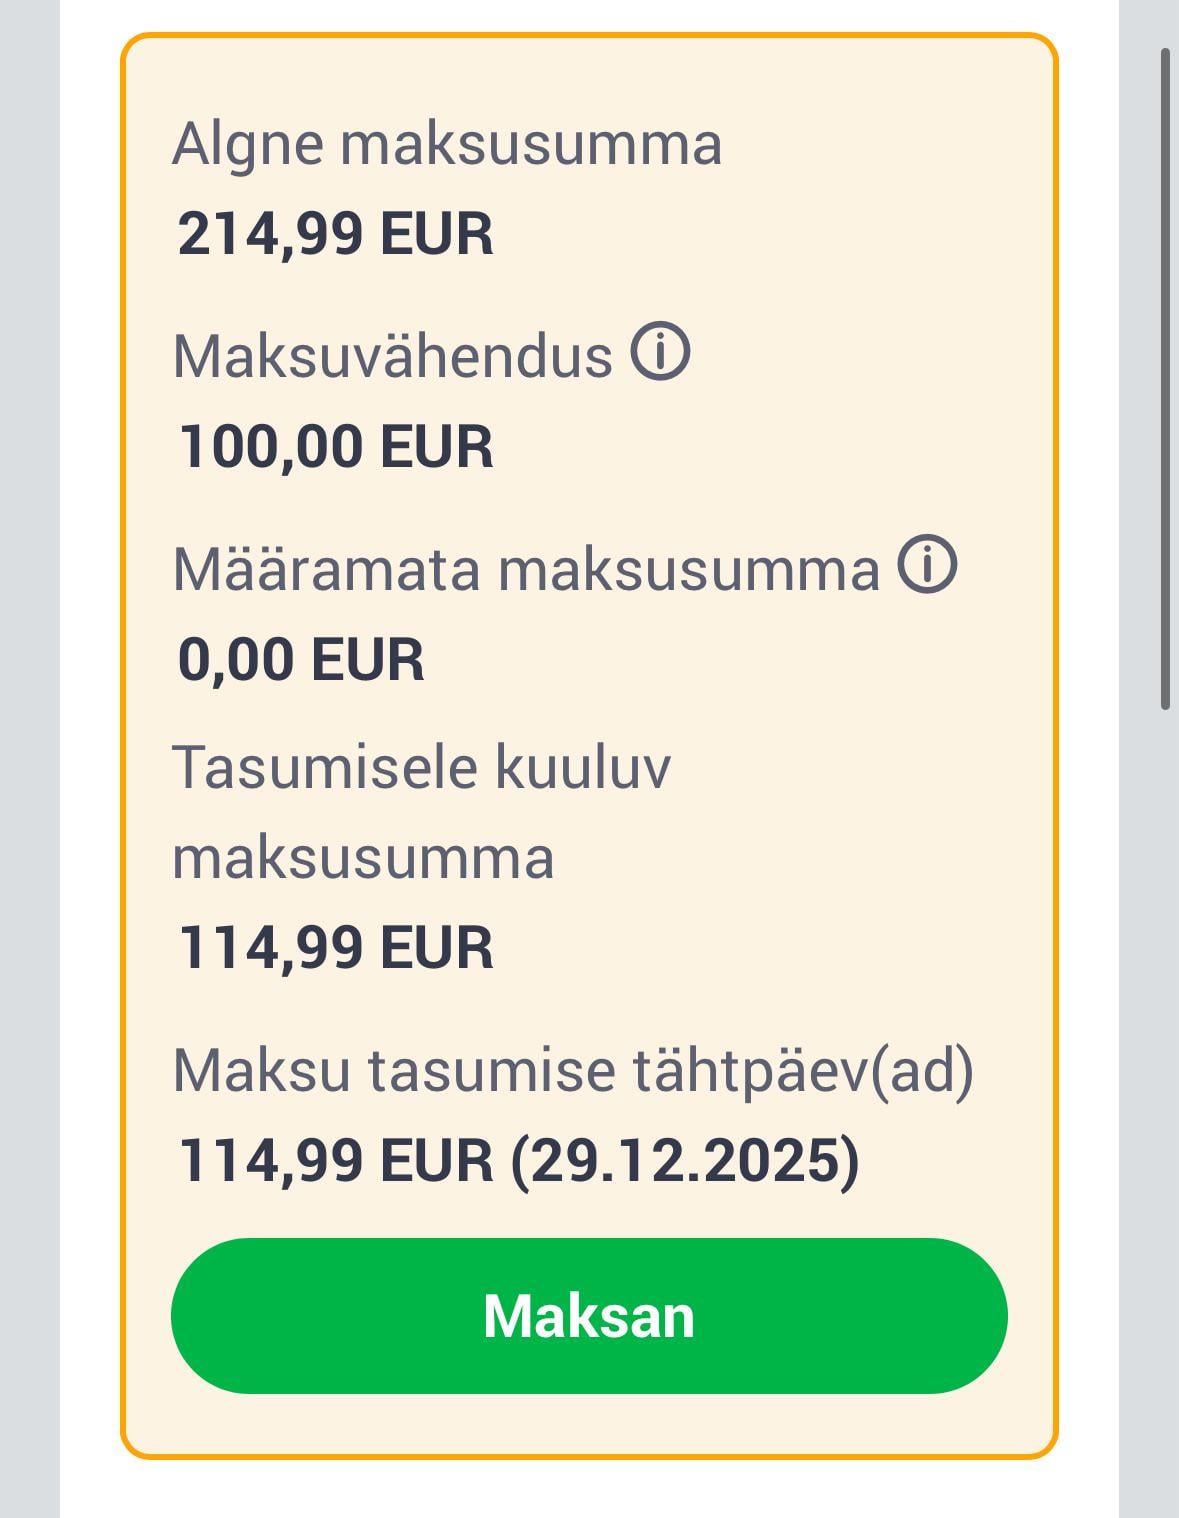The image size is (1179, 1518).
Task: Click the 114,99 EUR amount above the deadline label
Action: point(335,947)
